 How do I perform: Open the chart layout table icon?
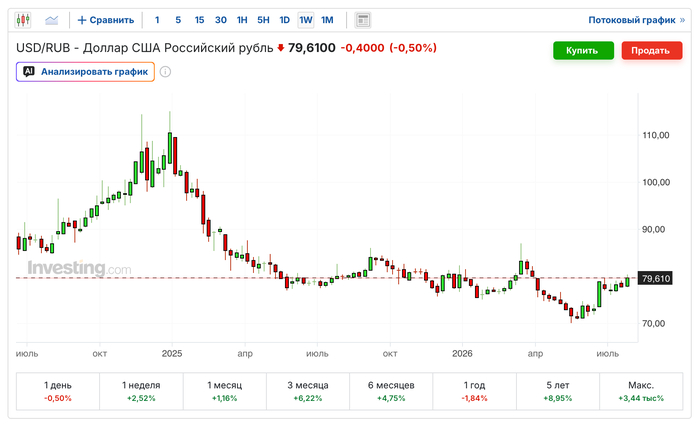click(x=363, y=20)
